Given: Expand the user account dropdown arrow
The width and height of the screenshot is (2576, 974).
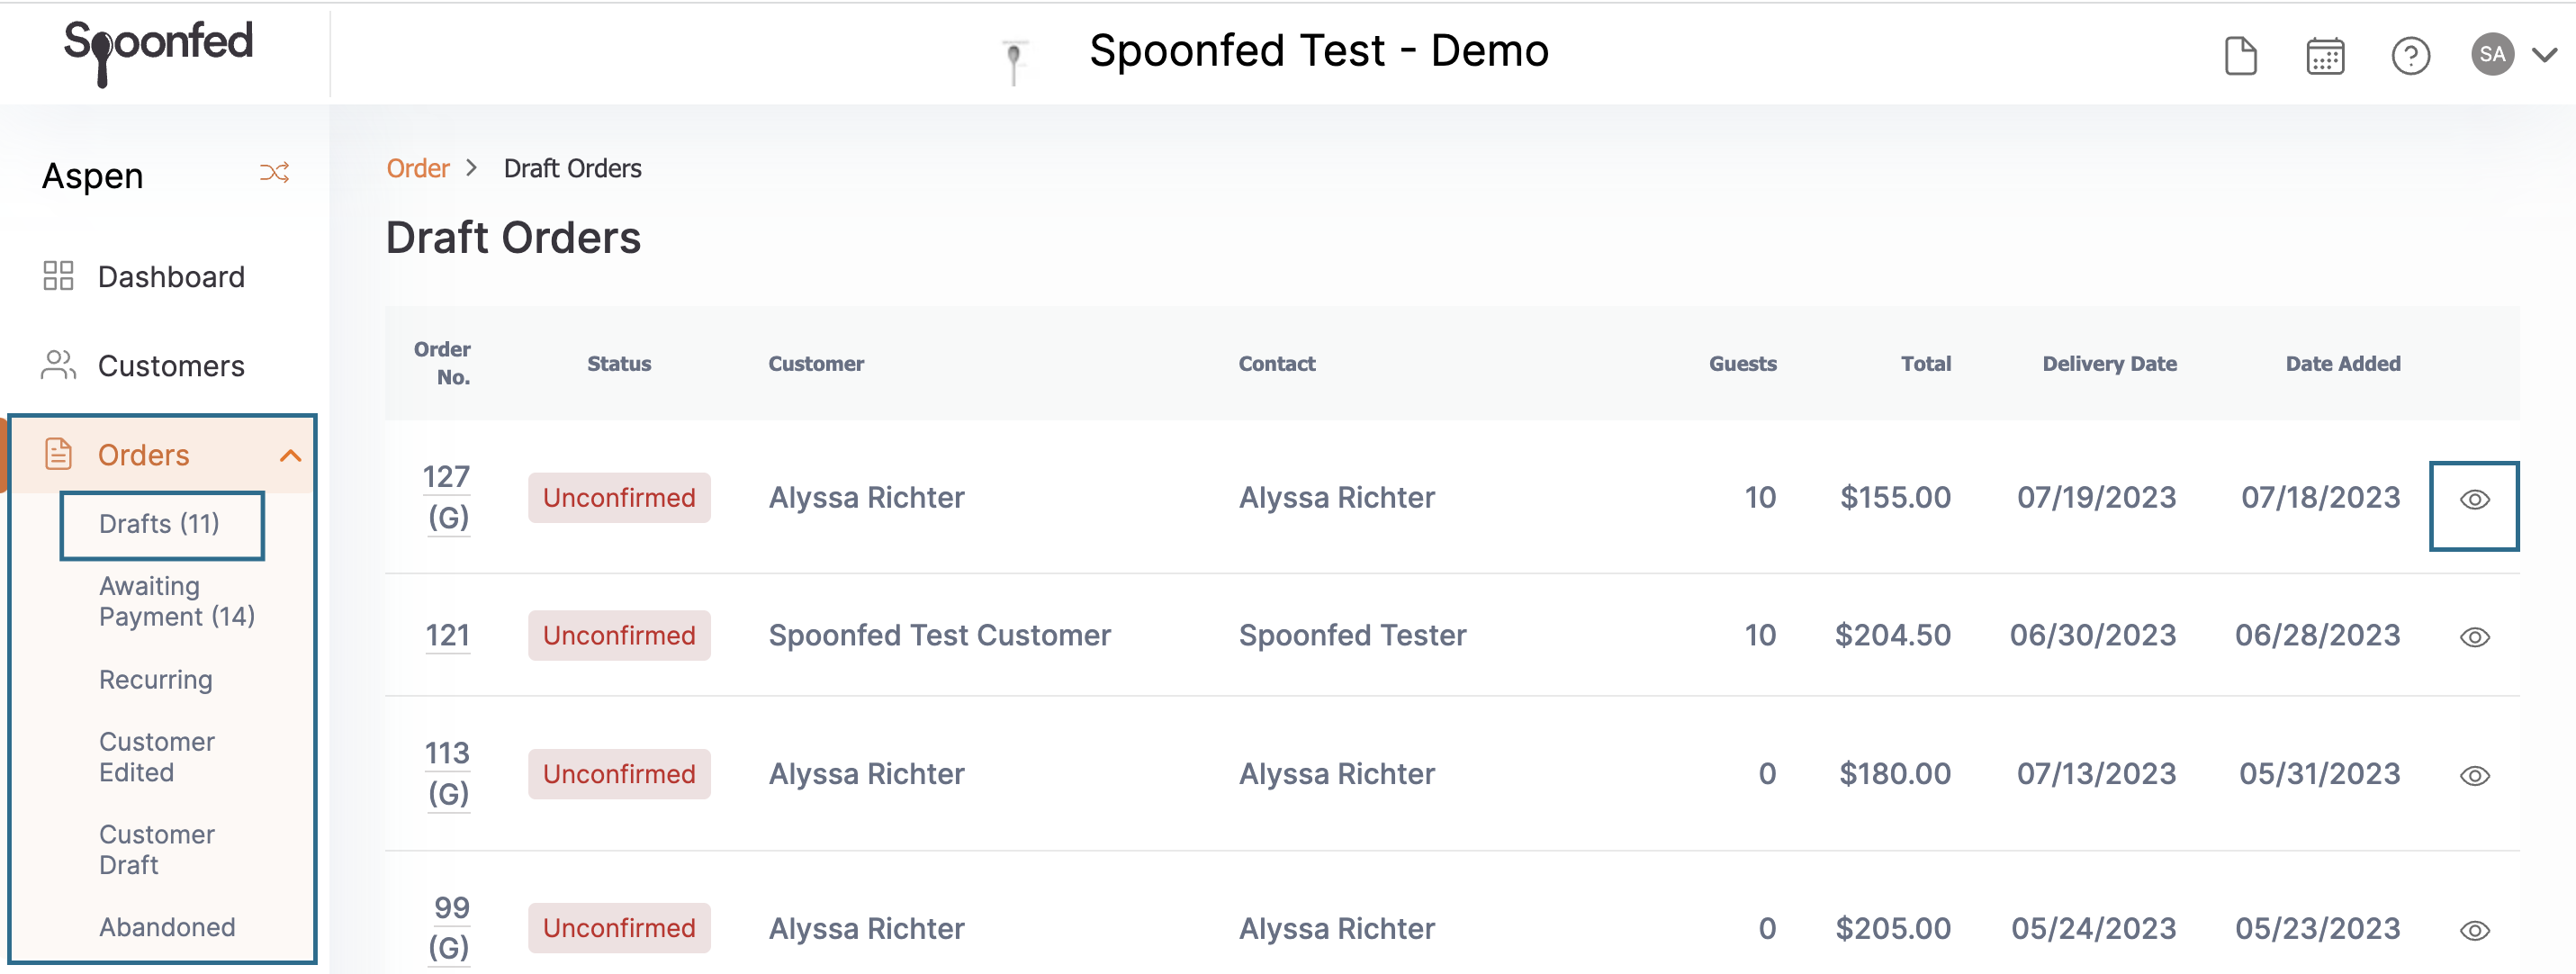Looking at the screenshot, I should (x=2544, y=55).
